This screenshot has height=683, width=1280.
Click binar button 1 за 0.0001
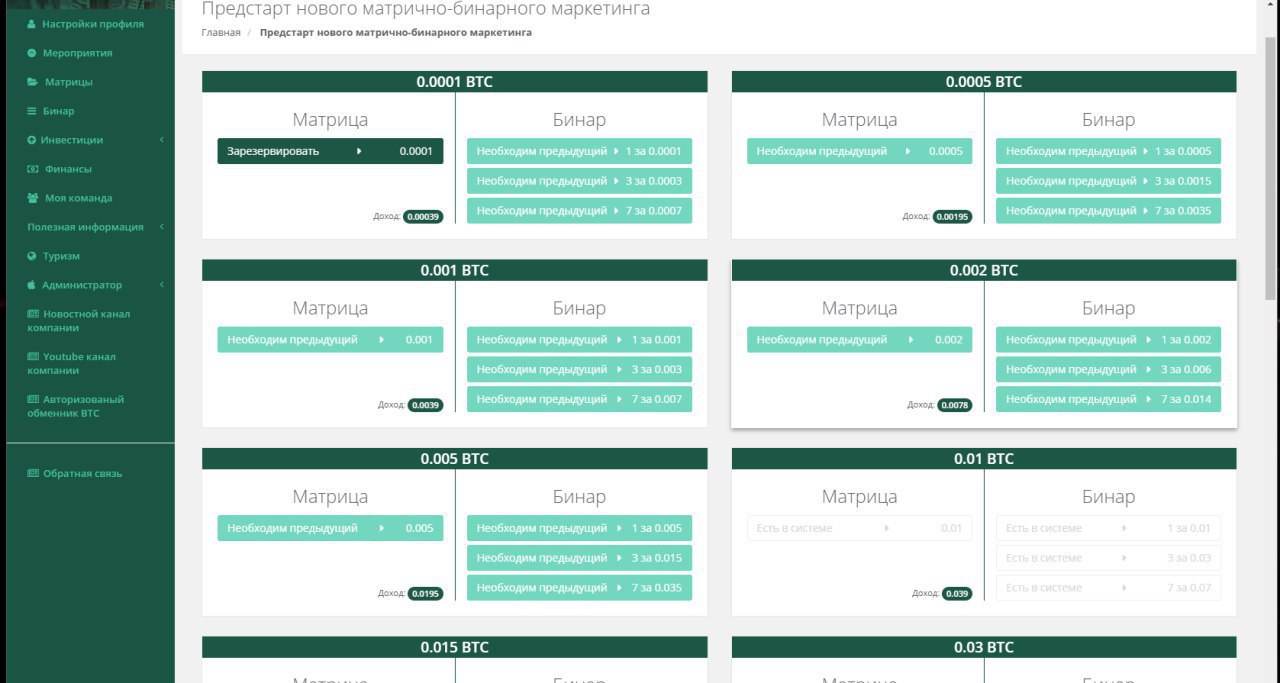pyautogui.click(x=579, y=151)
